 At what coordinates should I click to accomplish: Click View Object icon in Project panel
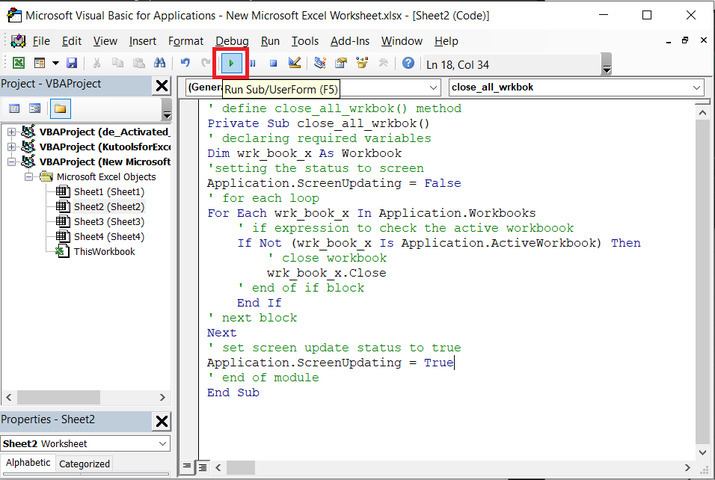pyautogui.click(x=35, y=108)
